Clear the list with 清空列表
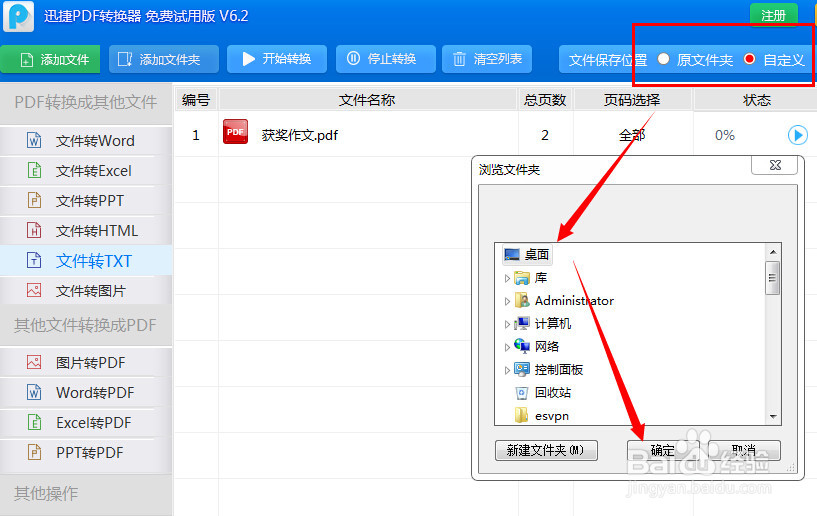This screenshot has width=817, height=516. coord(487,59)
